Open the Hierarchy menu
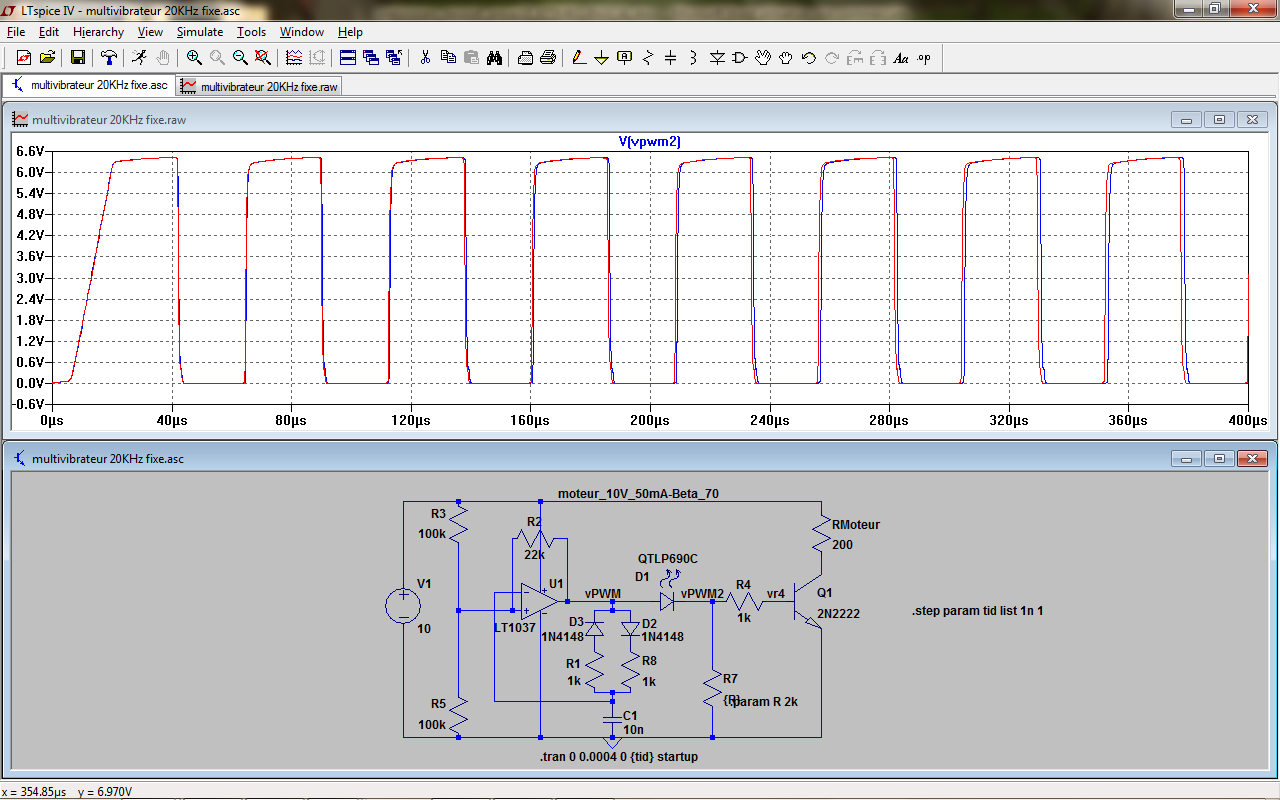1280x800 pixels. [98, 32]
